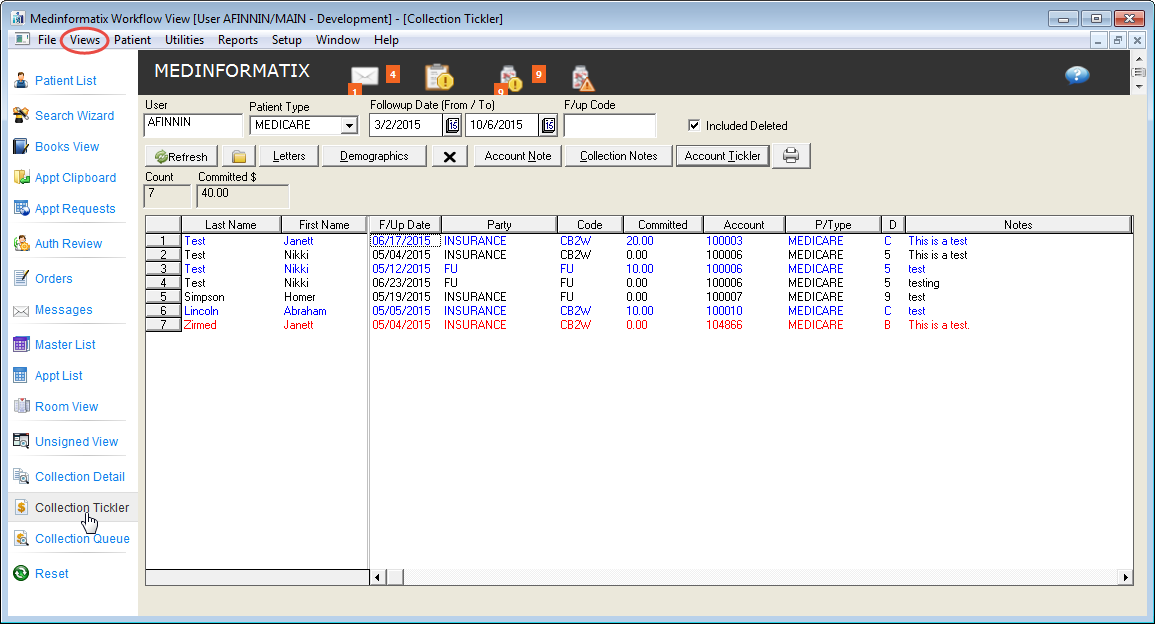1155x624 pixels.
Task: Click the black X delete button
Action: 450,157
